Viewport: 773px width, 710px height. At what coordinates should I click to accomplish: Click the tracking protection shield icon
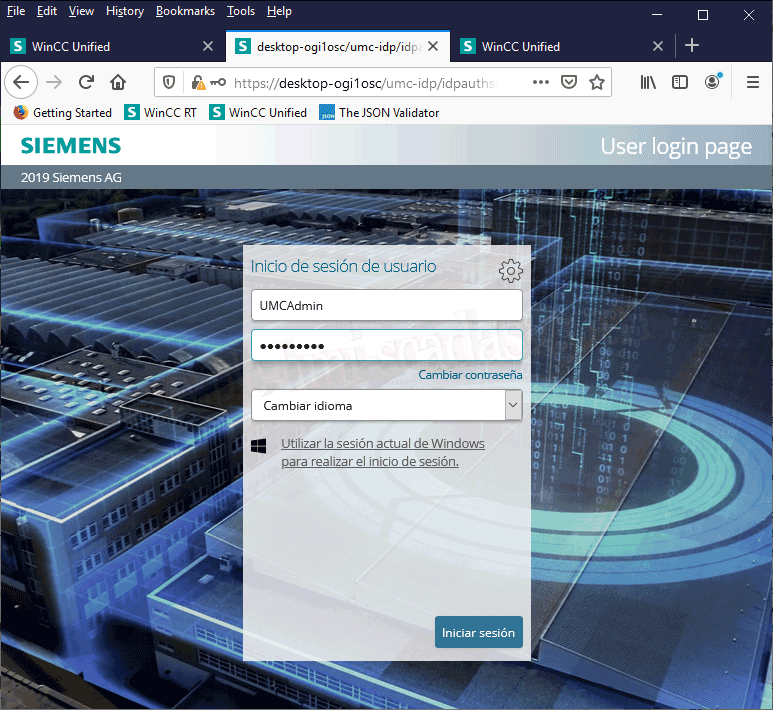tap(169, 82)
